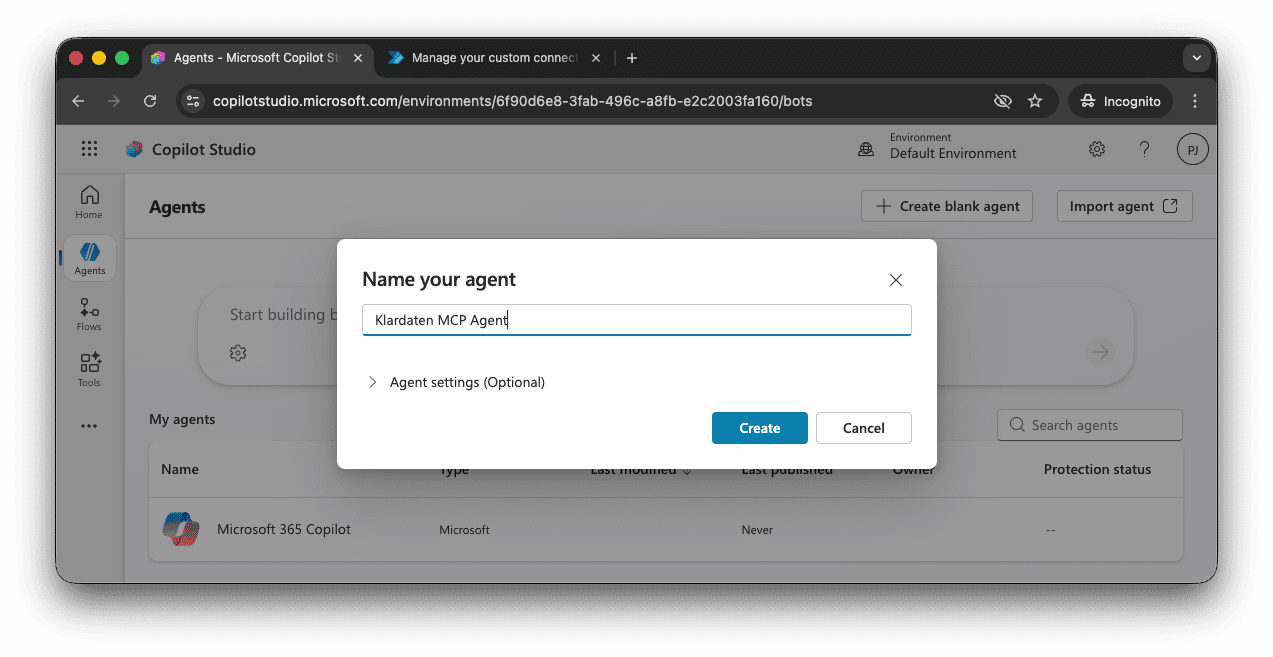
Task: Click the Copilot Studio logo icon
Action: 134,149
